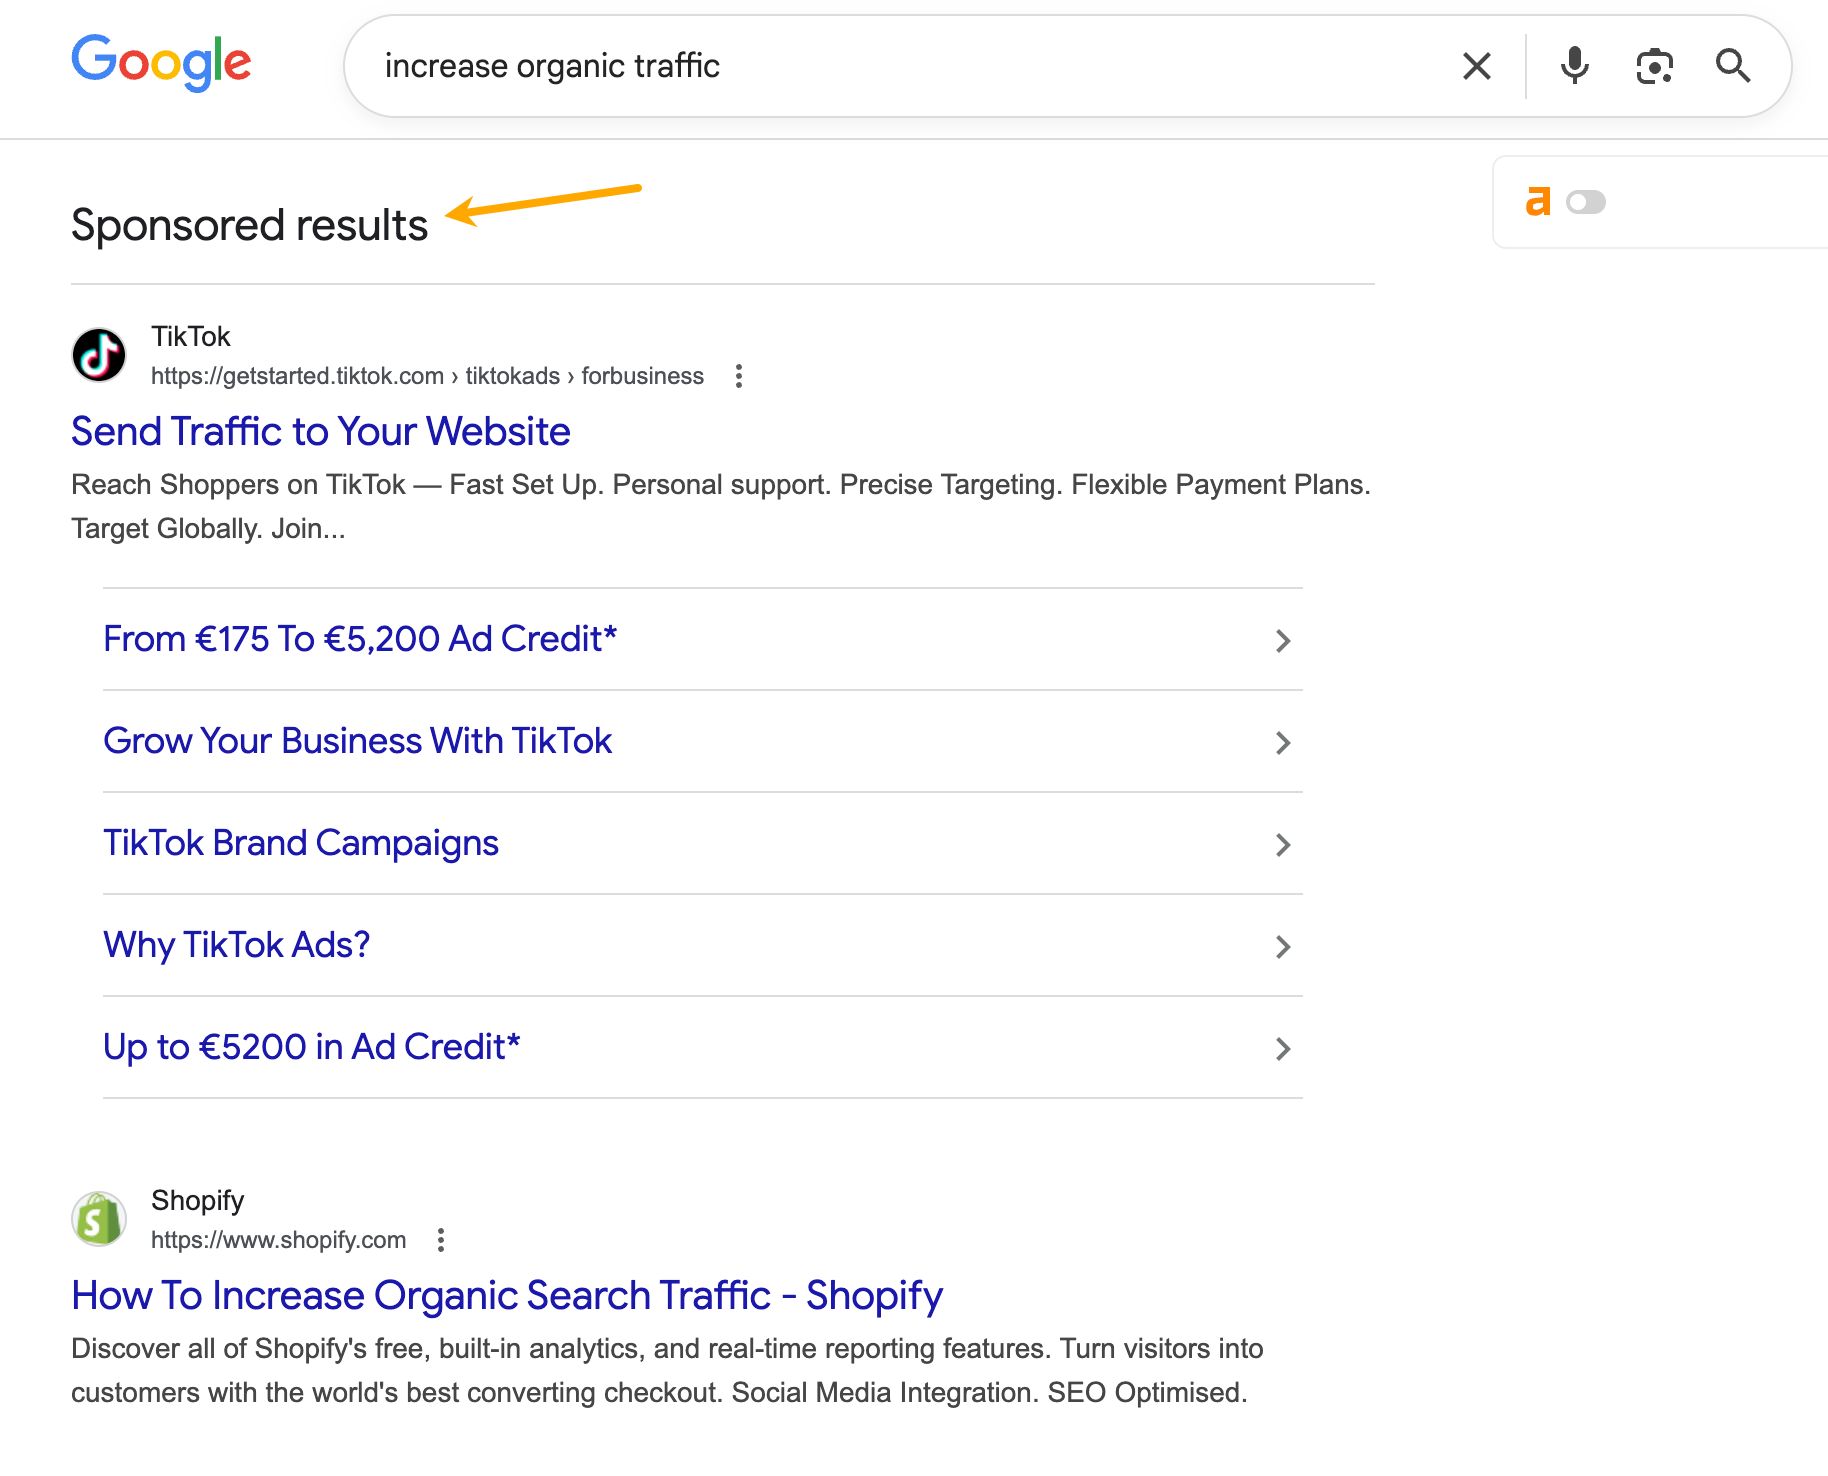Image resolution: width=1828 pixels, height=1476 pixels.
Task: Click the Google logo
Action: coord(161,62)
